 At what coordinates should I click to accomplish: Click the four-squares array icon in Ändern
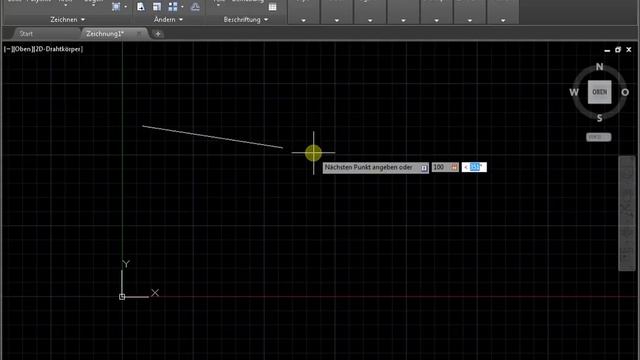point(173,7)
